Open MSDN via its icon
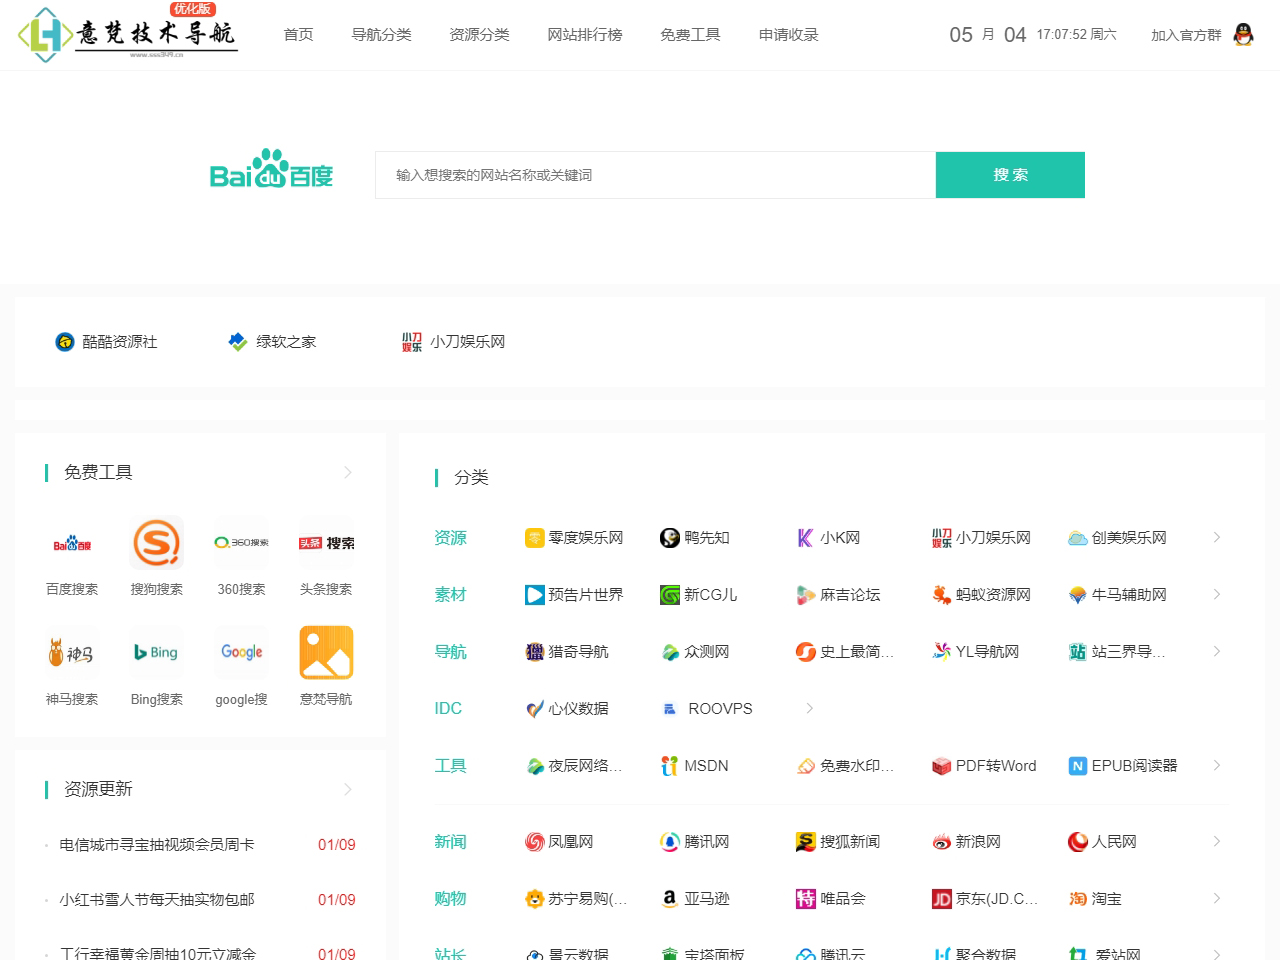Viewport: 1280px width, 960px height. (x=668, y=765)
